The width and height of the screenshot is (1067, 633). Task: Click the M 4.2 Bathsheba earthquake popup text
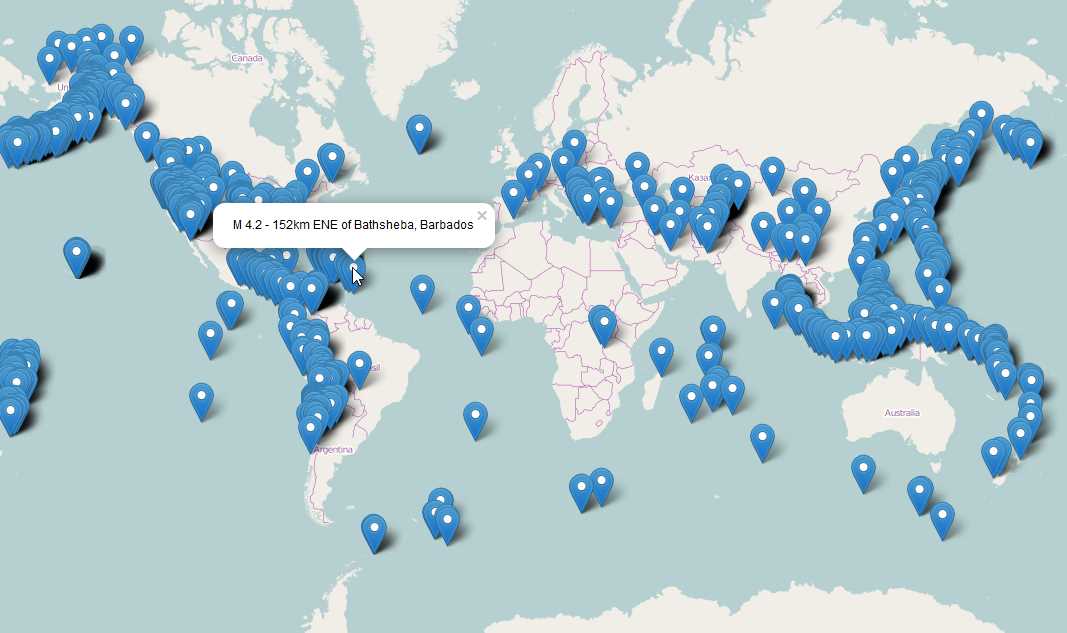click(x=352, y=226)
